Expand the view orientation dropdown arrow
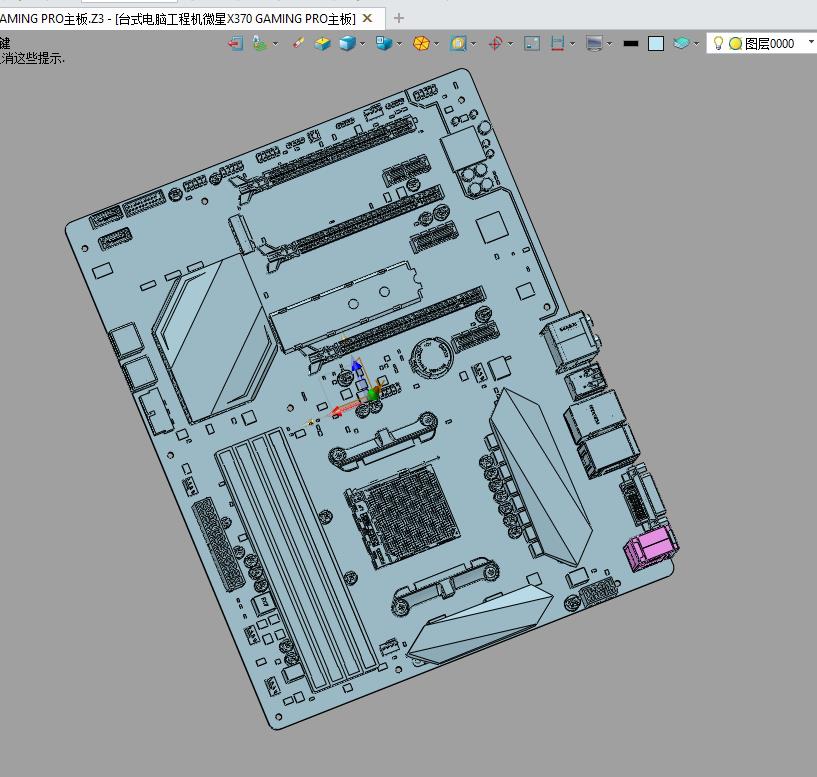 point(400,44)
